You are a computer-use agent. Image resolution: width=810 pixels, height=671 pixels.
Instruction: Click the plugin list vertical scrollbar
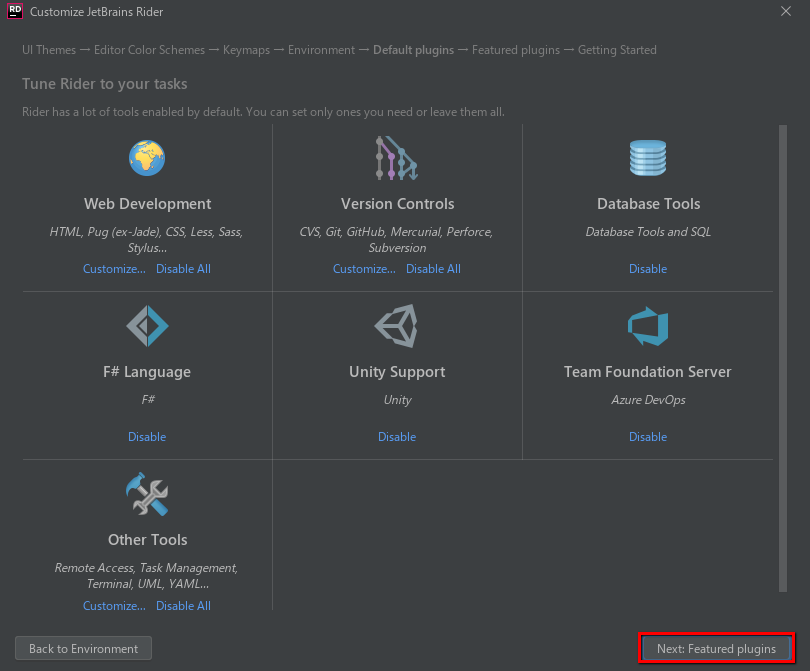[783, 358]
